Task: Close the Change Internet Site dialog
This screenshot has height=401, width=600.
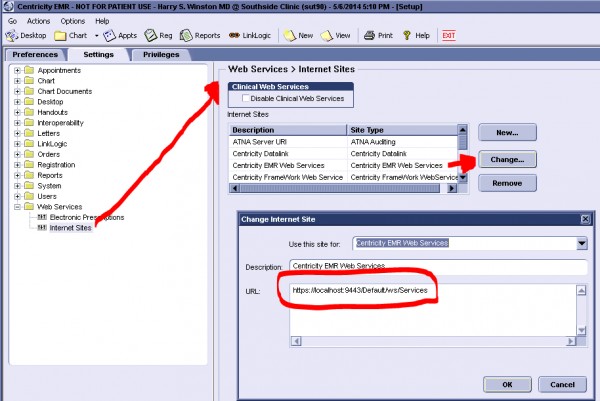Action: 585,219
